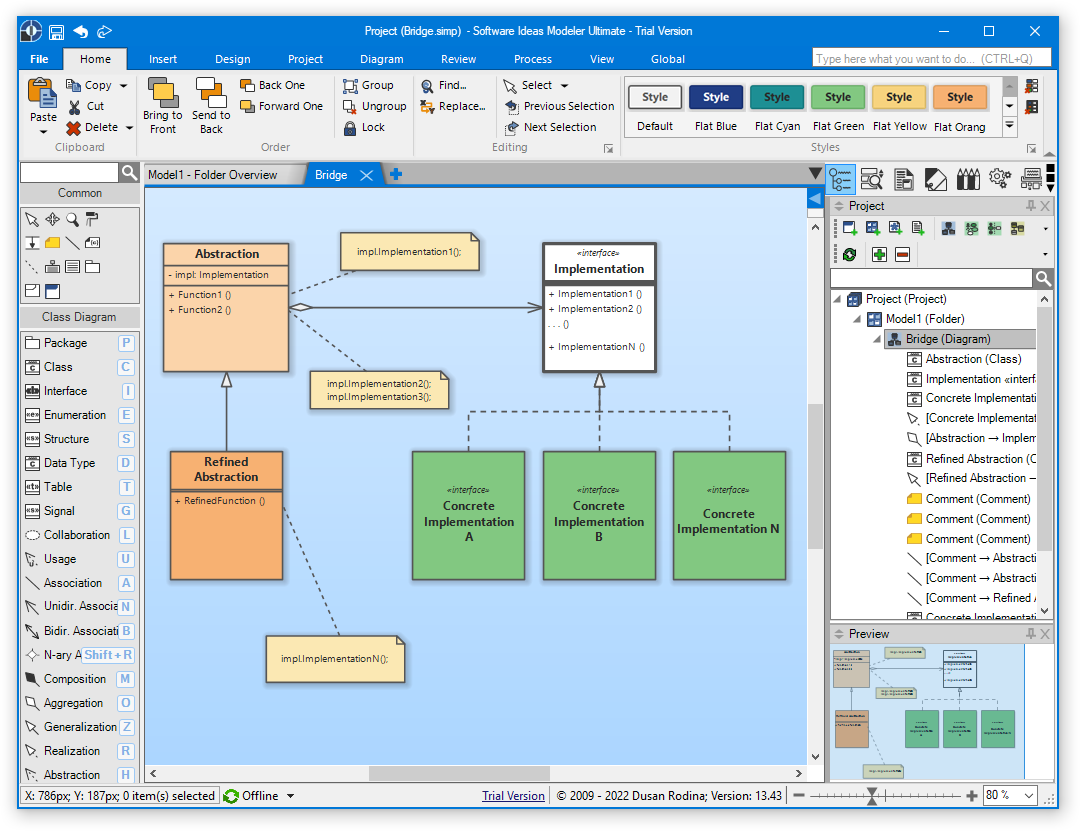Switch to Model1 - Folder Overview tab
1080x831 pixels.
pos(212,175)
